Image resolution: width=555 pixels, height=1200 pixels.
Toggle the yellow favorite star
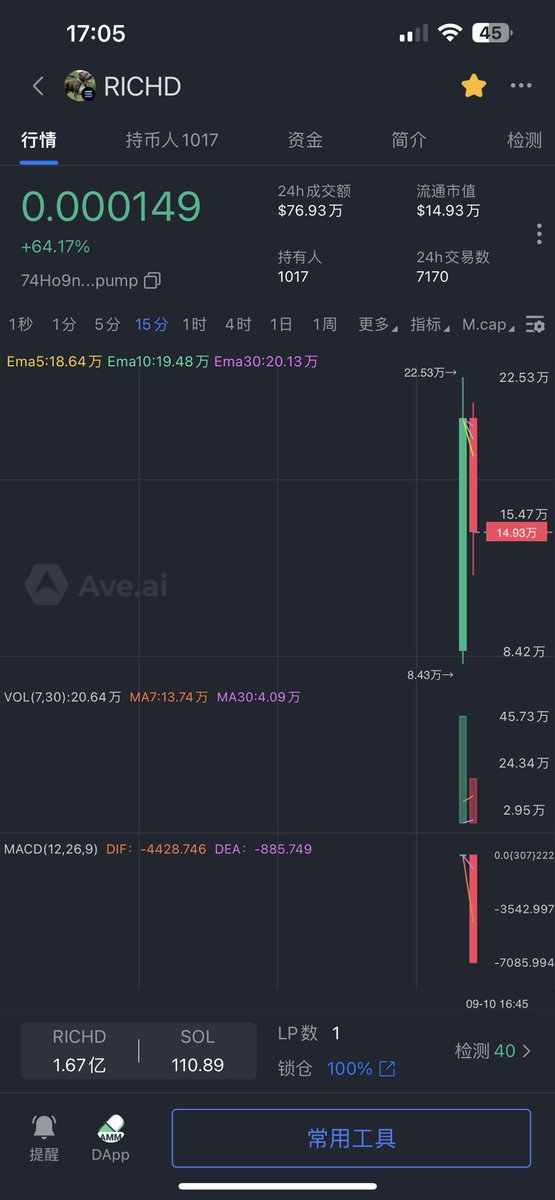[473, 86]
